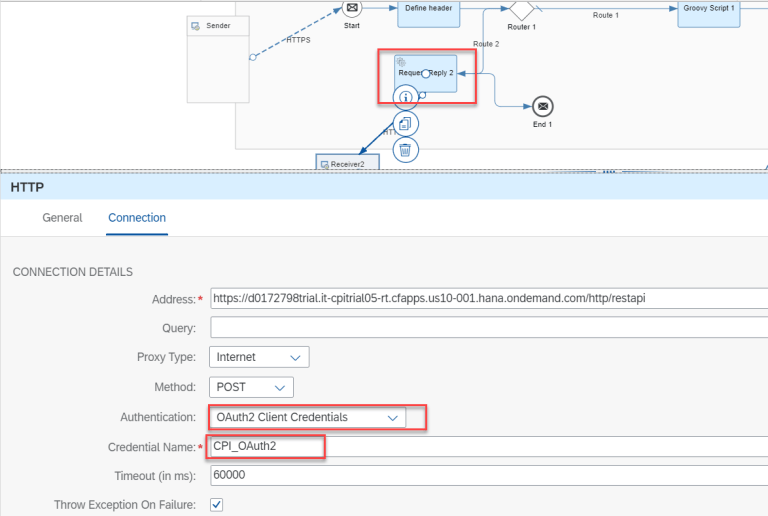Screen dimensions: 768x516
Task: Click the Address input field
Action: tap(489, 299)
